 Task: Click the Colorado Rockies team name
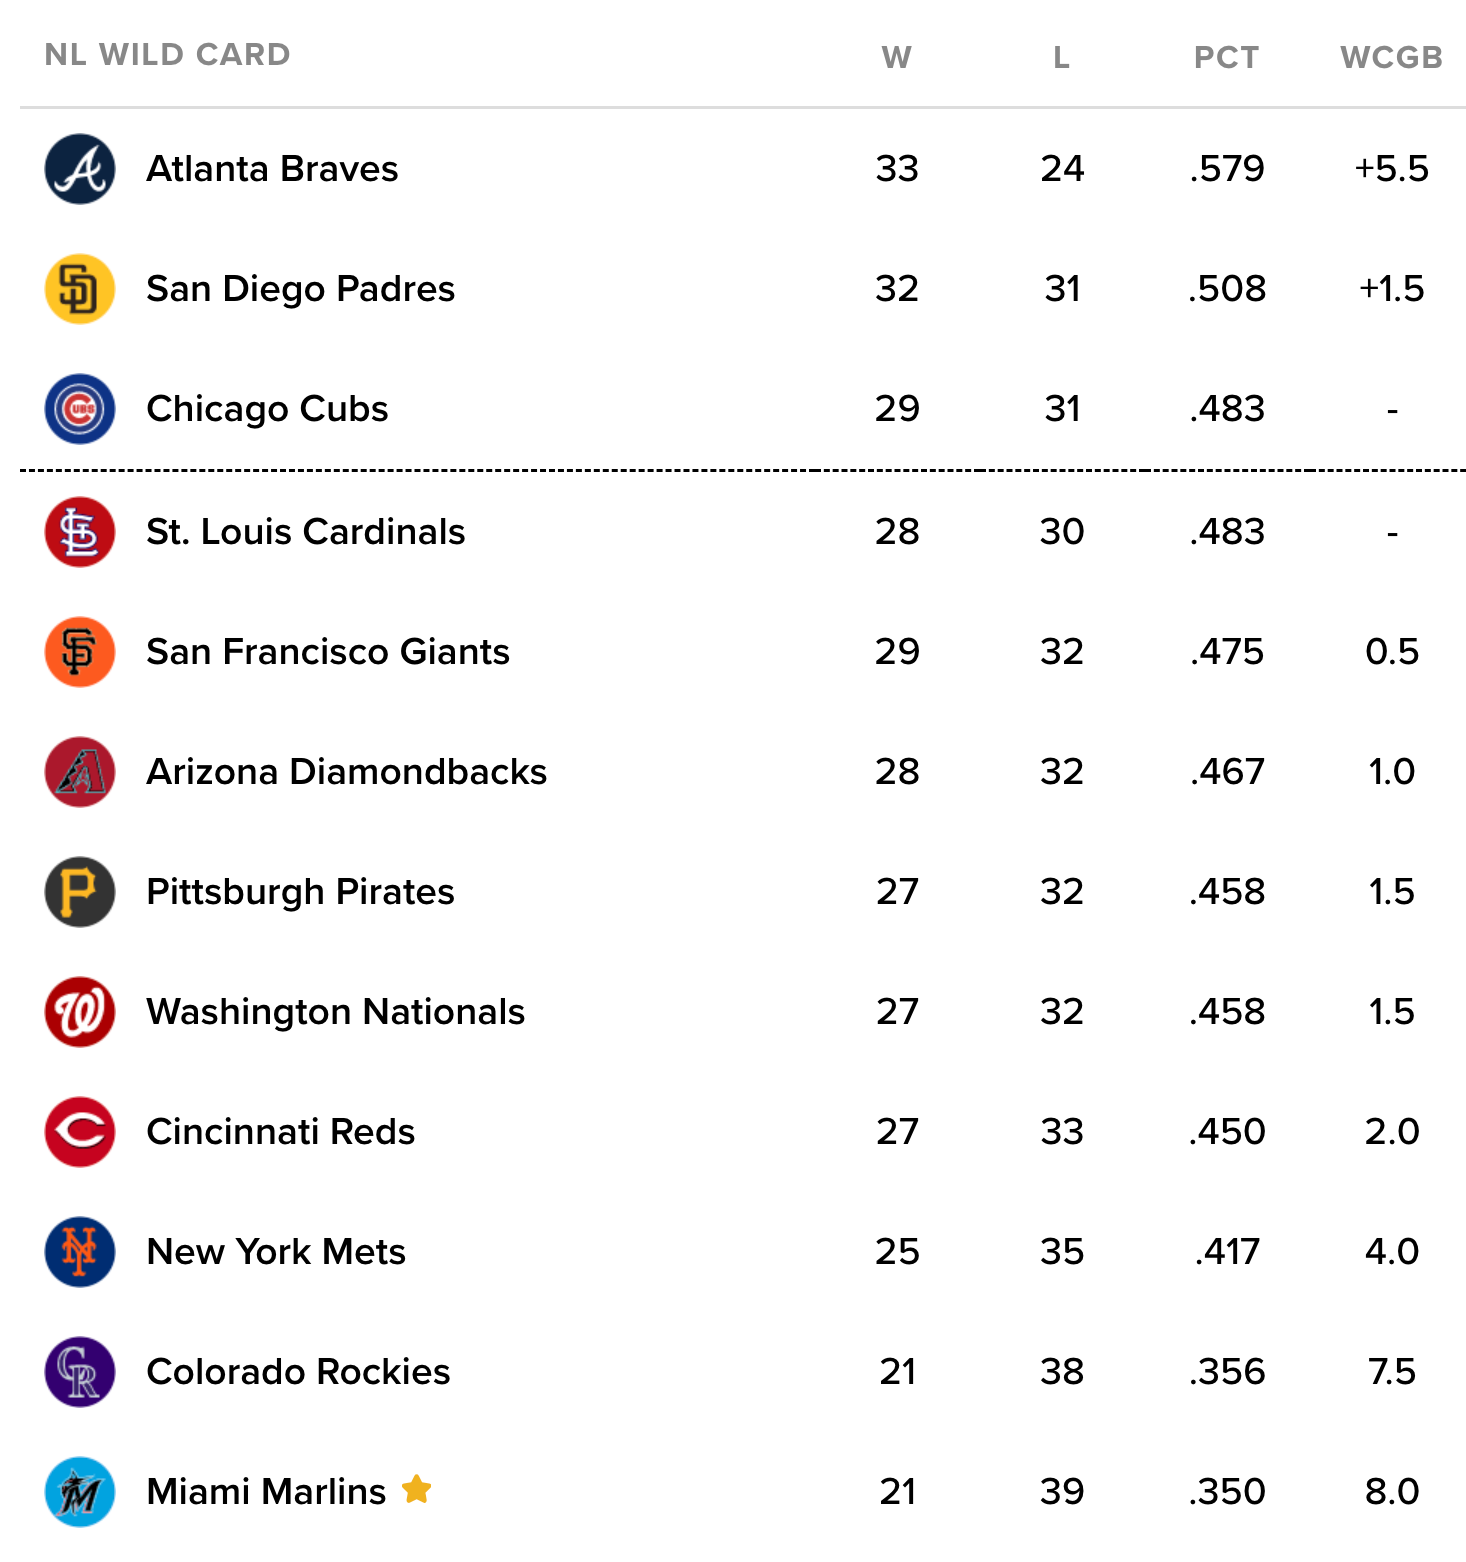(x=298, y=1372)
